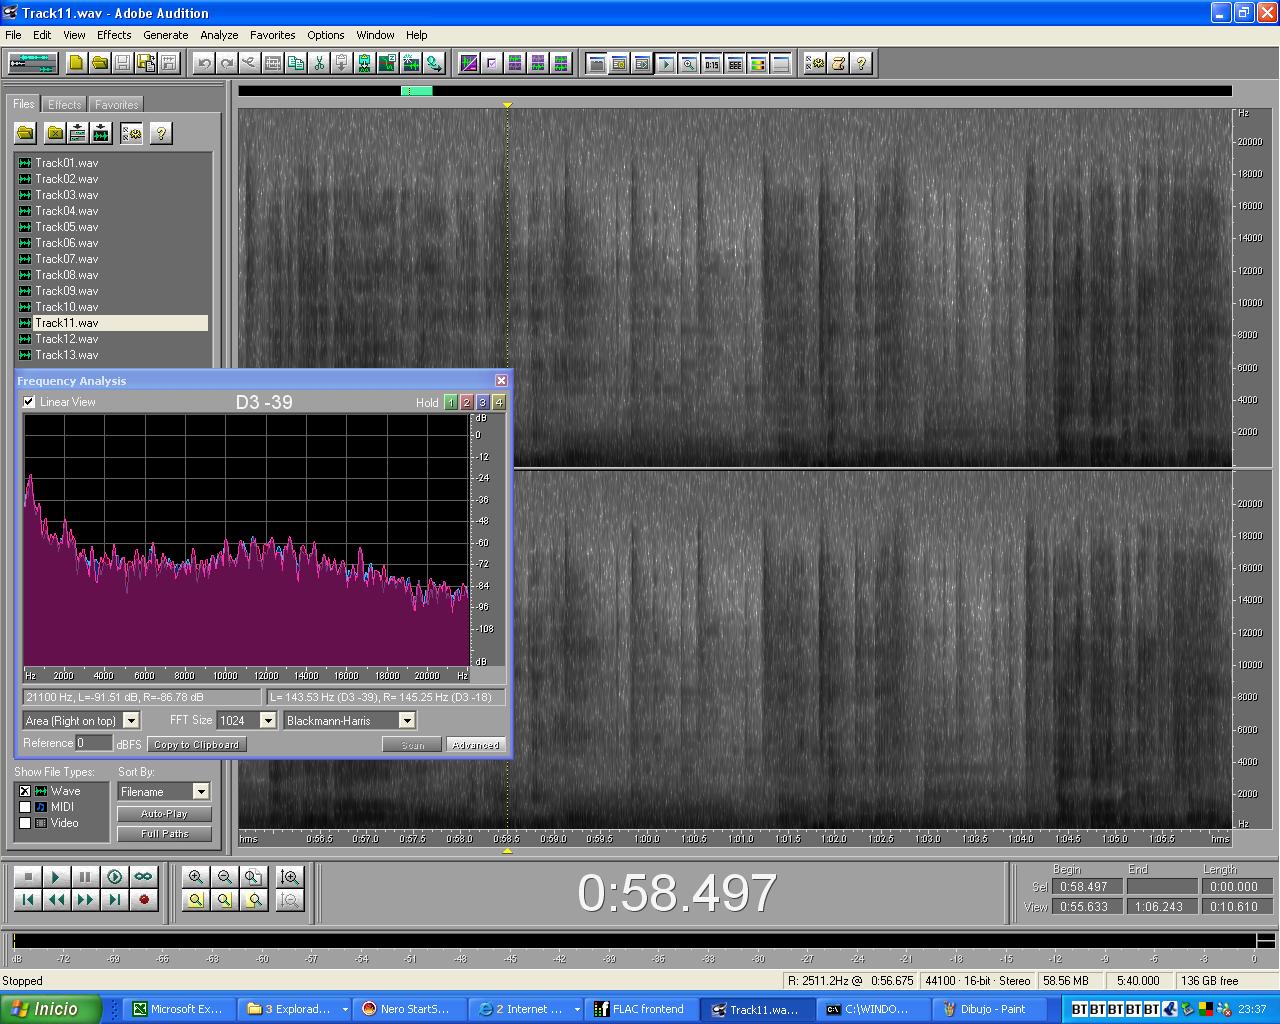Open the Blackmann-Harris window dropdown

pos(407,720)
